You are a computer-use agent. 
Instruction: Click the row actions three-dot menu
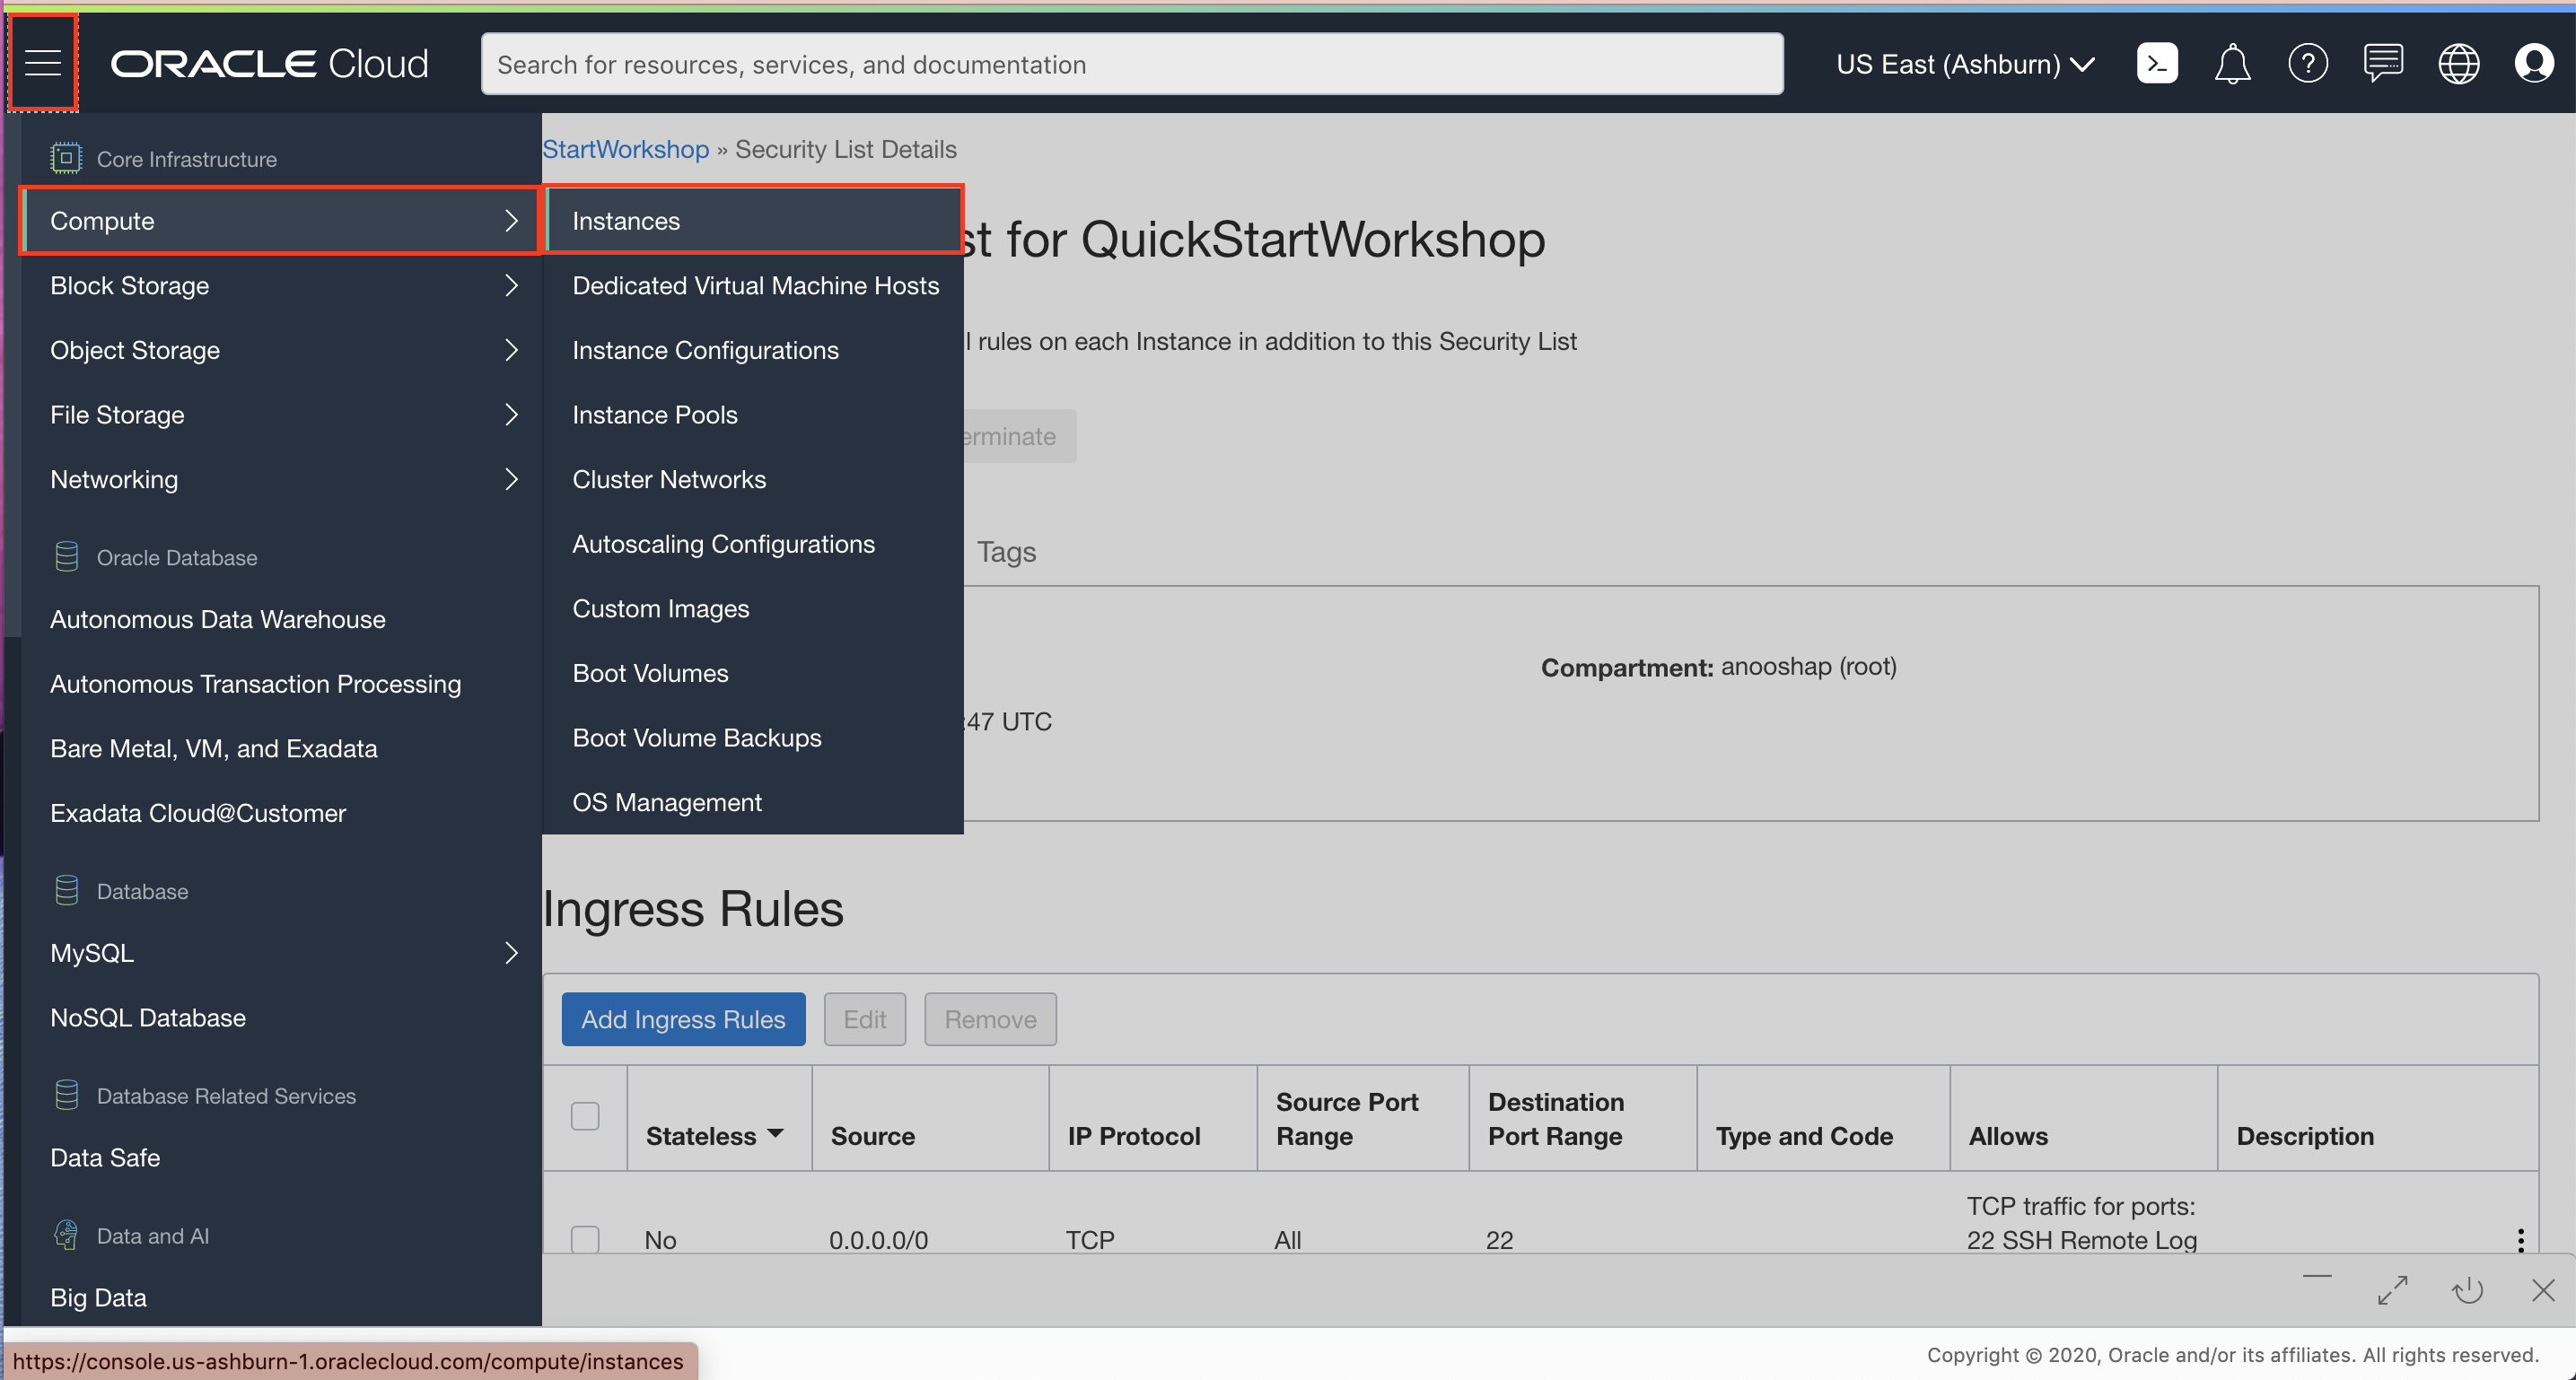[x=2520, y=1240]
